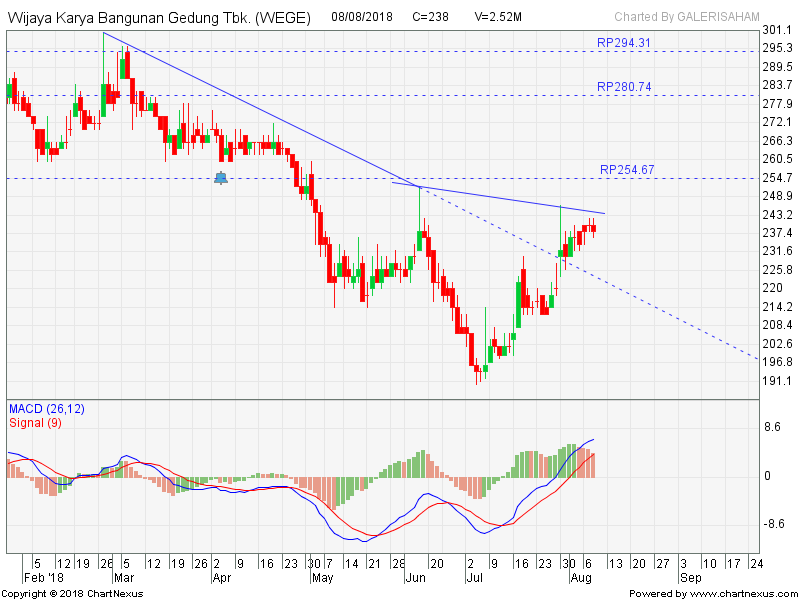800x600 pixels.
Task: Click the RP254.67 price level label
Action: [627, 170]
